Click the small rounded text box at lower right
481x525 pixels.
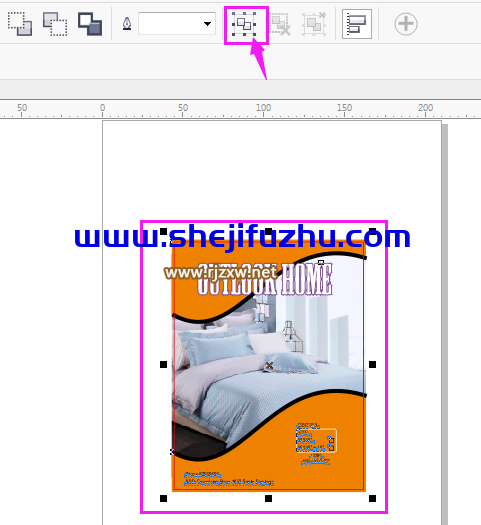[x=317, y=440]
